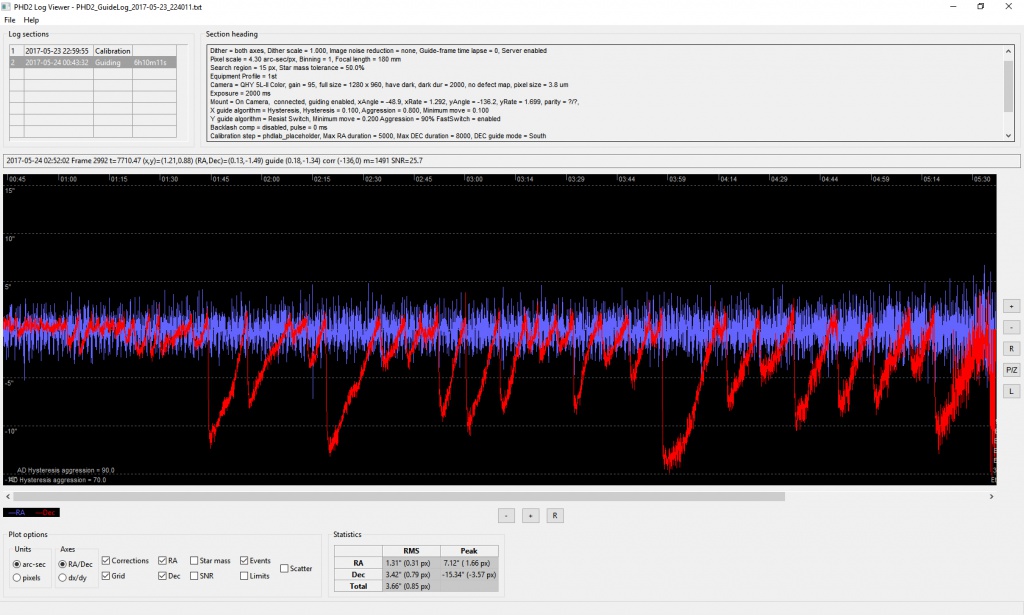
Task: Click the L lock button beside graph
Action: click(x=1012, y=391)
